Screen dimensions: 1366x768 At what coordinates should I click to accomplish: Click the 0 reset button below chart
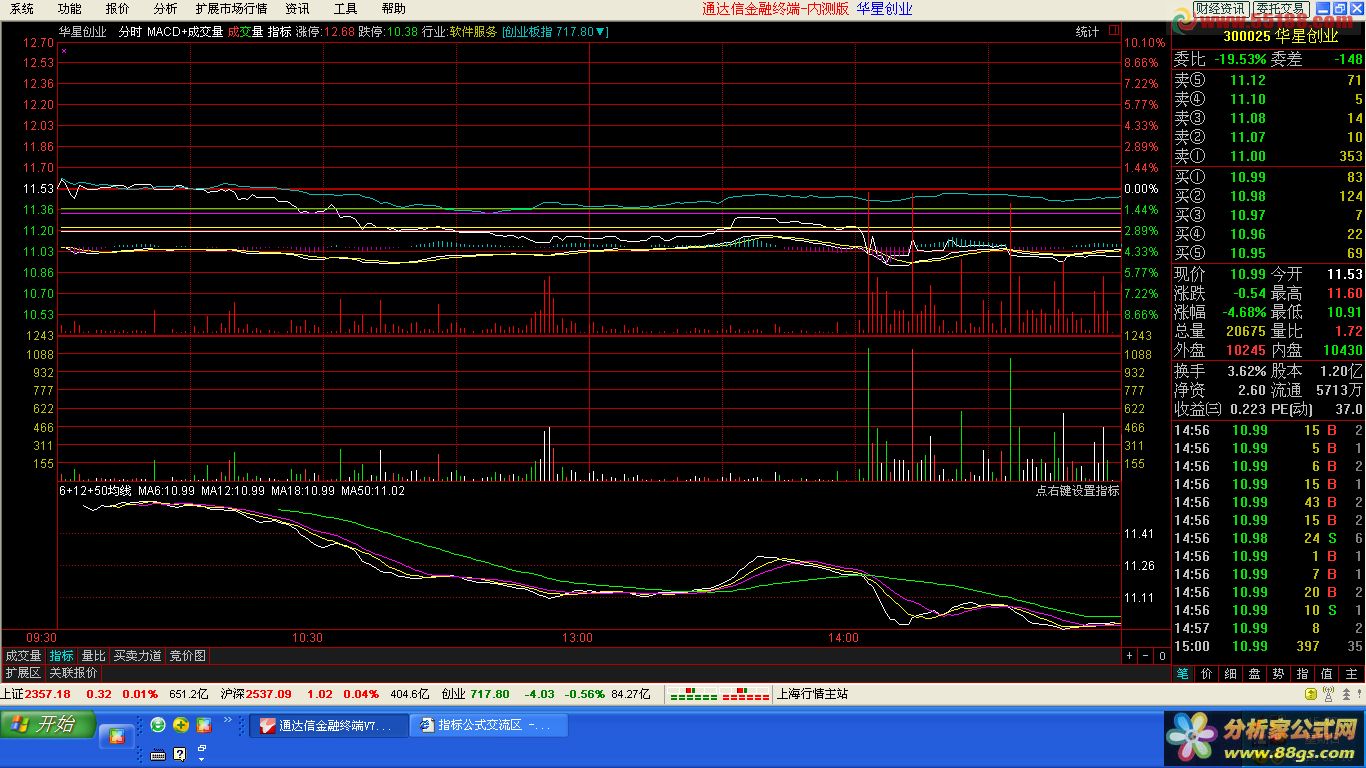pos(1161,656)
